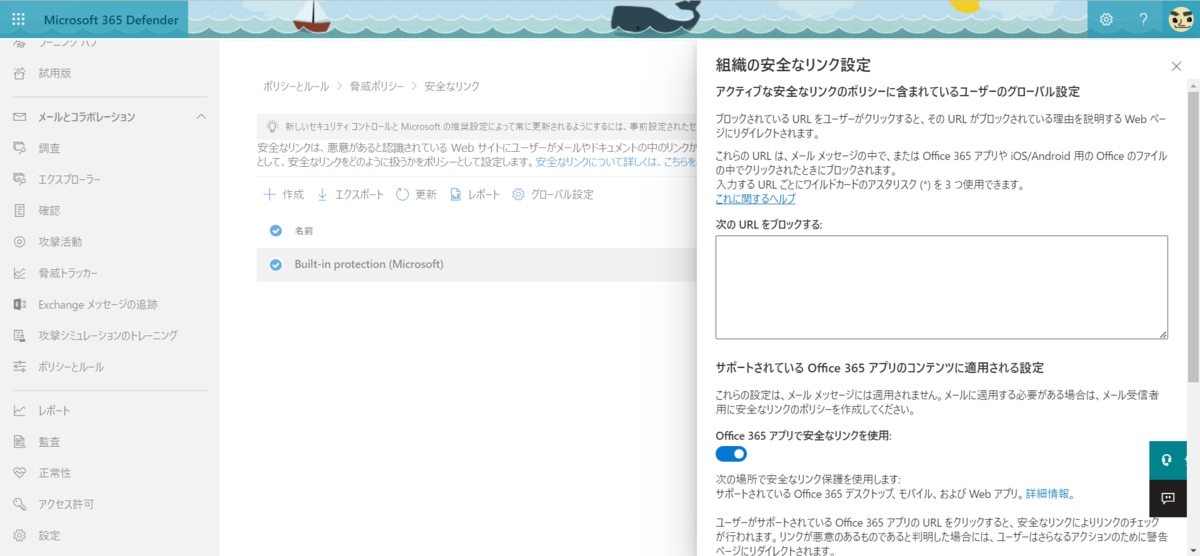Open Built-in protection (Microsoft) policy
1200x556 pixels.
tap(369, 264)
